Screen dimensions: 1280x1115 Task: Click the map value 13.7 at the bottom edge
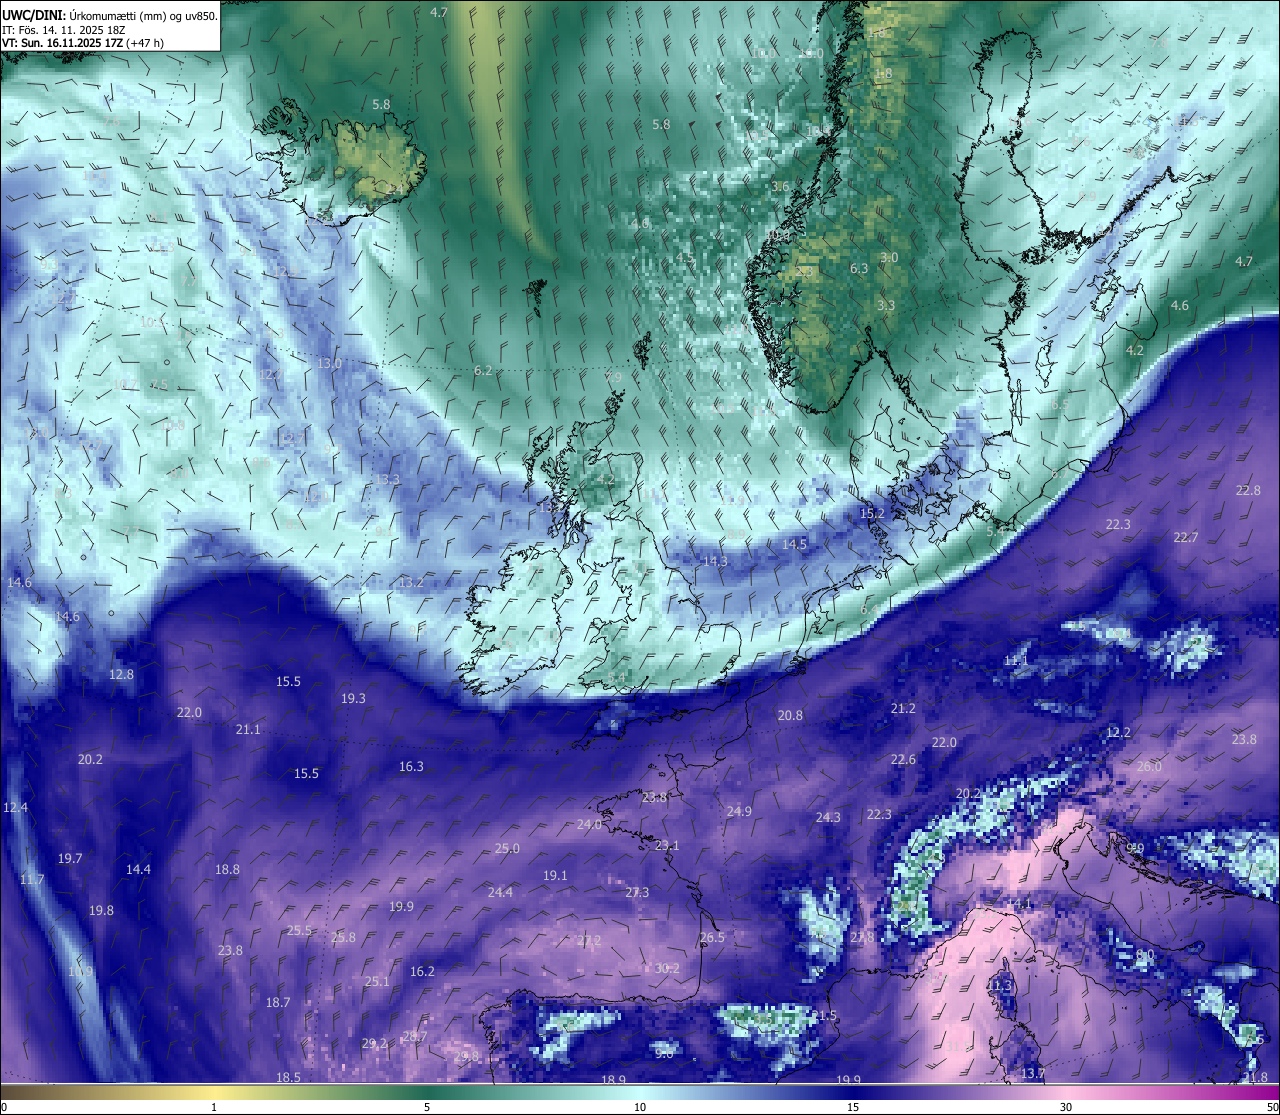click(x=1032, y=1073)
